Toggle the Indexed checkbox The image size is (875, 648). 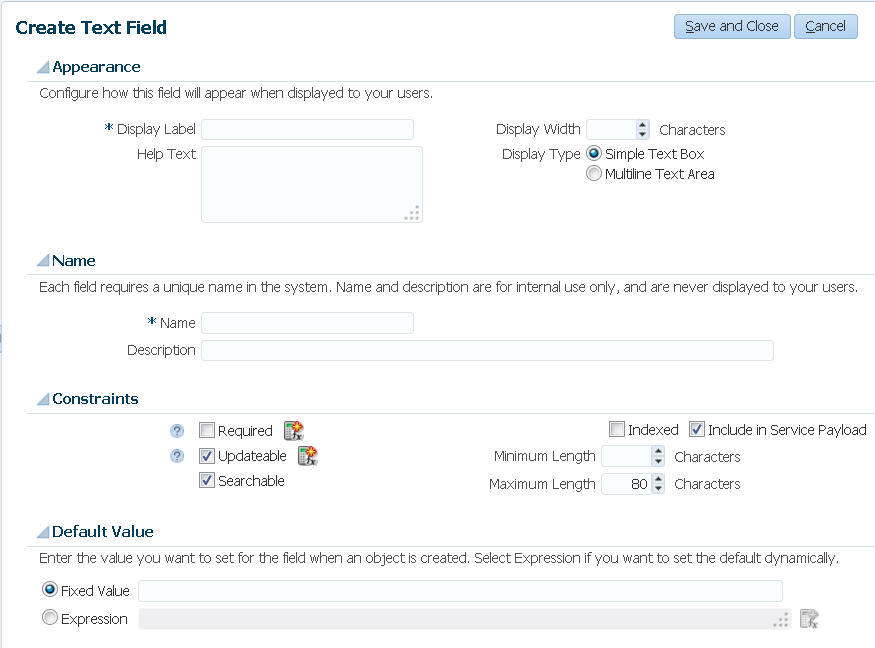tap(617, 430)
